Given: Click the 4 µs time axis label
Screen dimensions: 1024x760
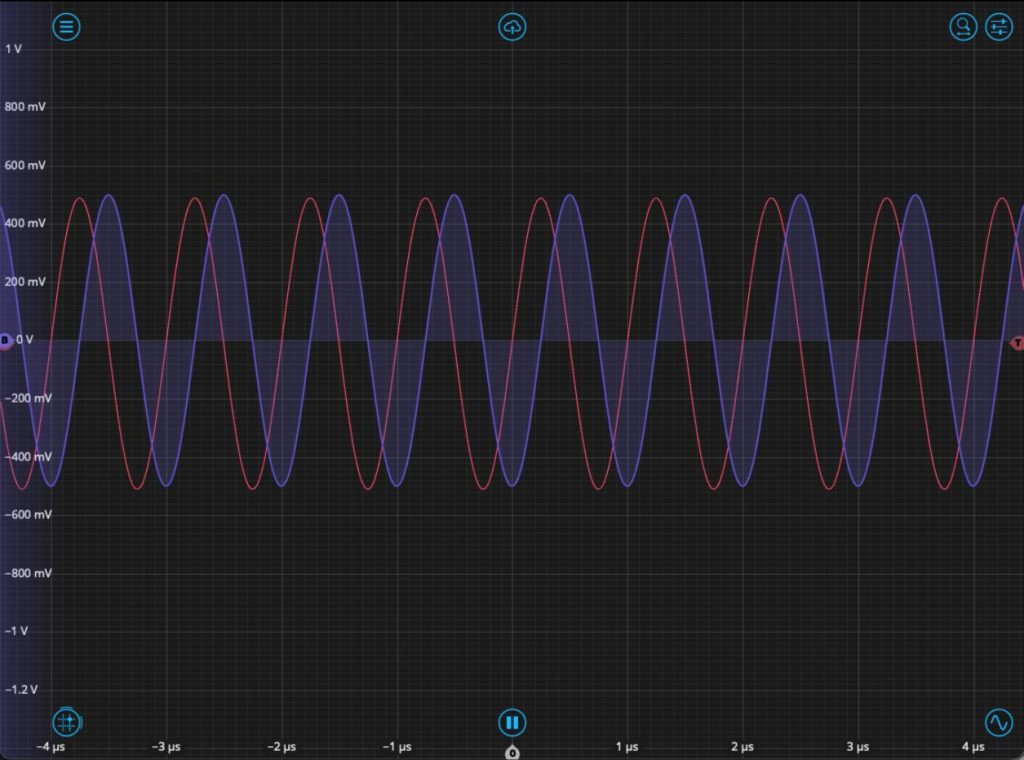Looking at the screenshot, I should 972,747.
